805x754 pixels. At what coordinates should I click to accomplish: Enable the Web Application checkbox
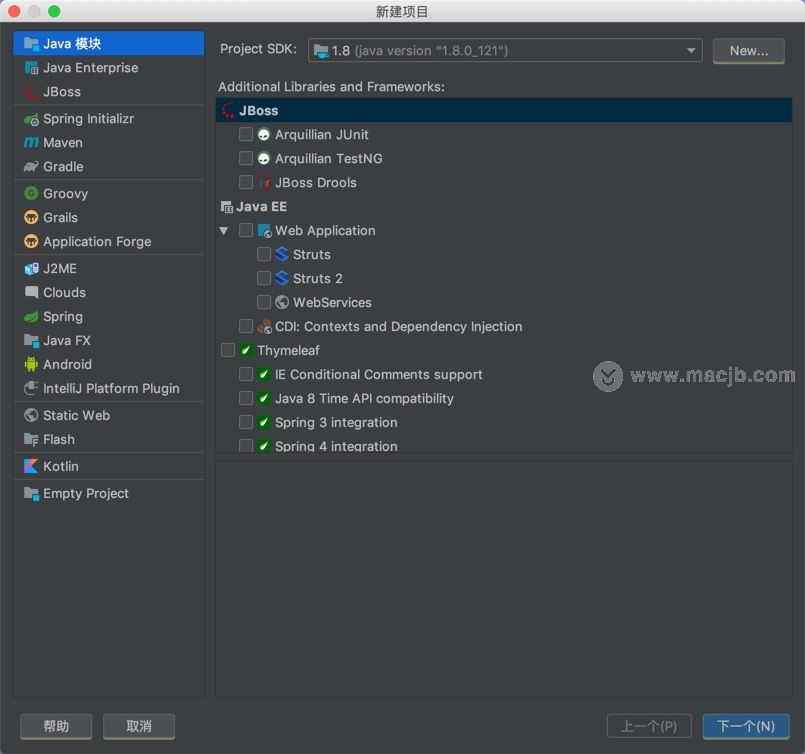246,230
